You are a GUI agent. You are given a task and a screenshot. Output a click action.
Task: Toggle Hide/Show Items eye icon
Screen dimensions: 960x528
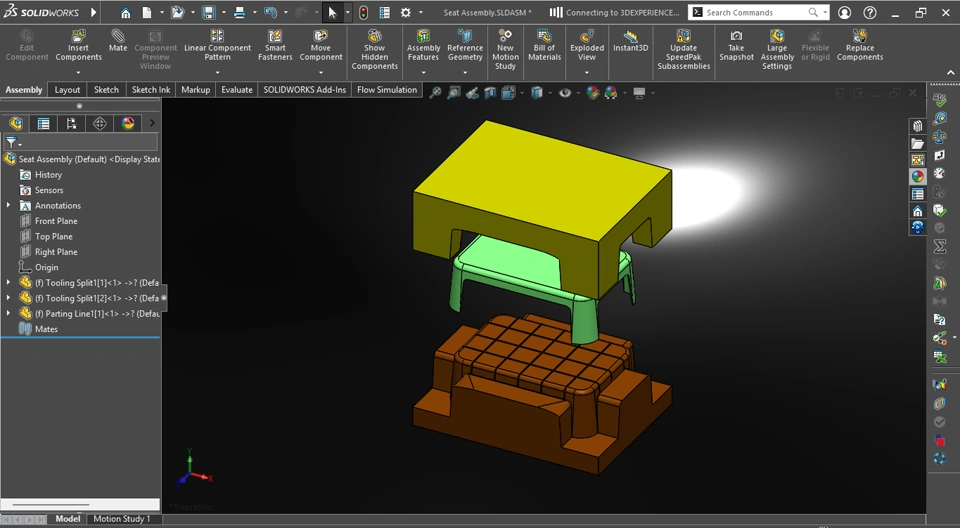click(x=565, y=93)
